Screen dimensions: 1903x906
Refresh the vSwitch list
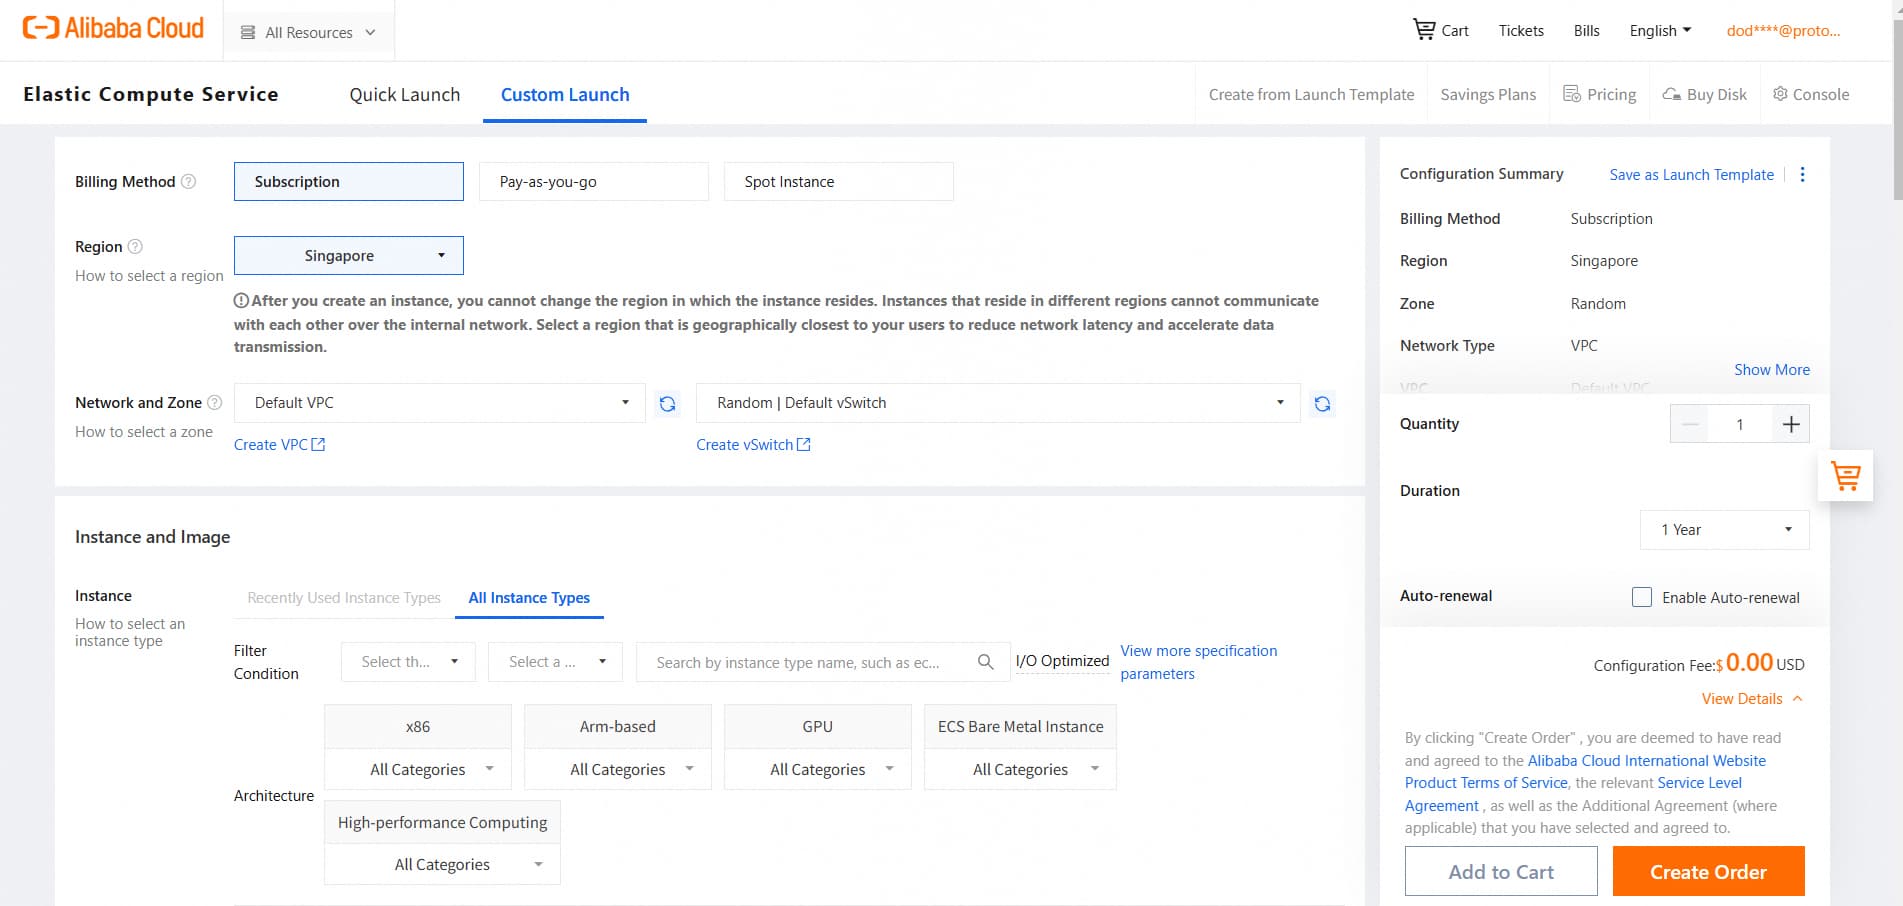(x=1322, y=404)
